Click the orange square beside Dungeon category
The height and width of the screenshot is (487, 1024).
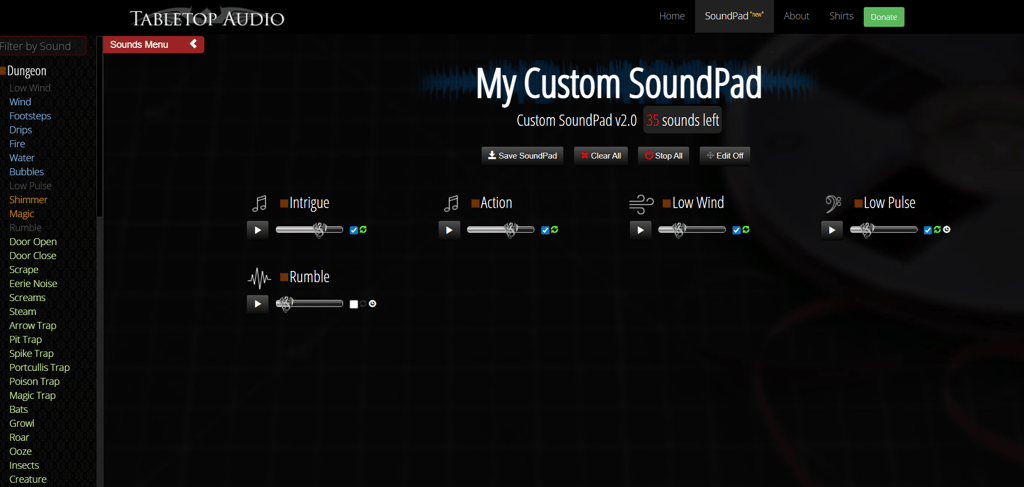tap(3, 71)
